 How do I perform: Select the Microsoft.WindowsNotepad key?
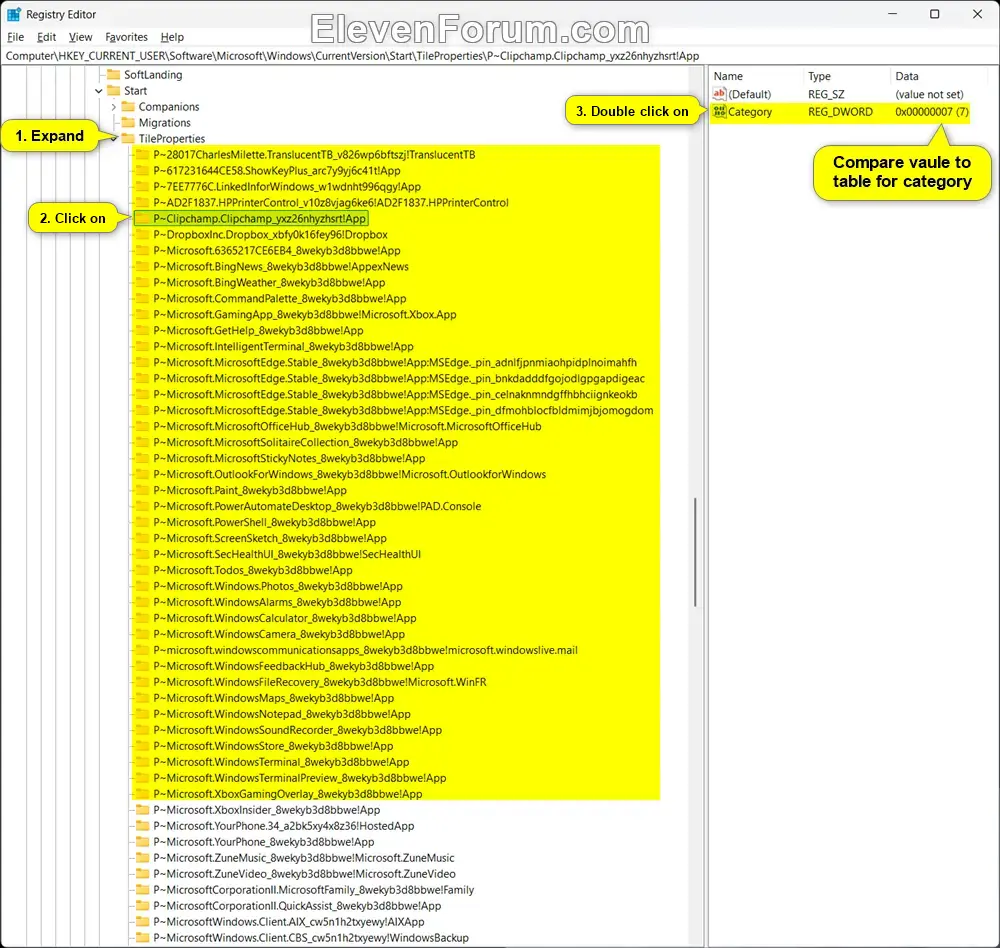click(x=282, y=714)
